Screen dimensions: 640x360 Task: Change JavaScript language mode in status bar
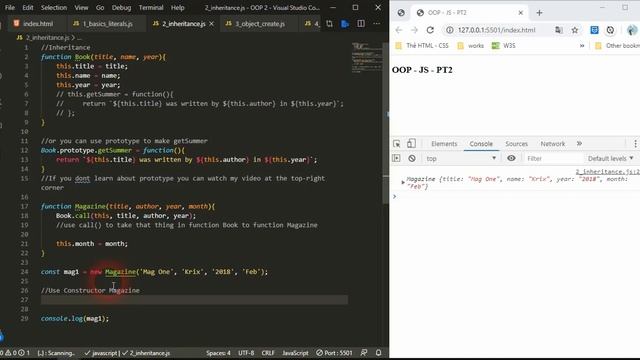tap(295, 353)
